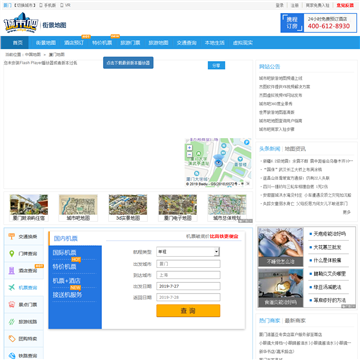Click the blue 铁路查询 globe icon

(x=12, y=356)
